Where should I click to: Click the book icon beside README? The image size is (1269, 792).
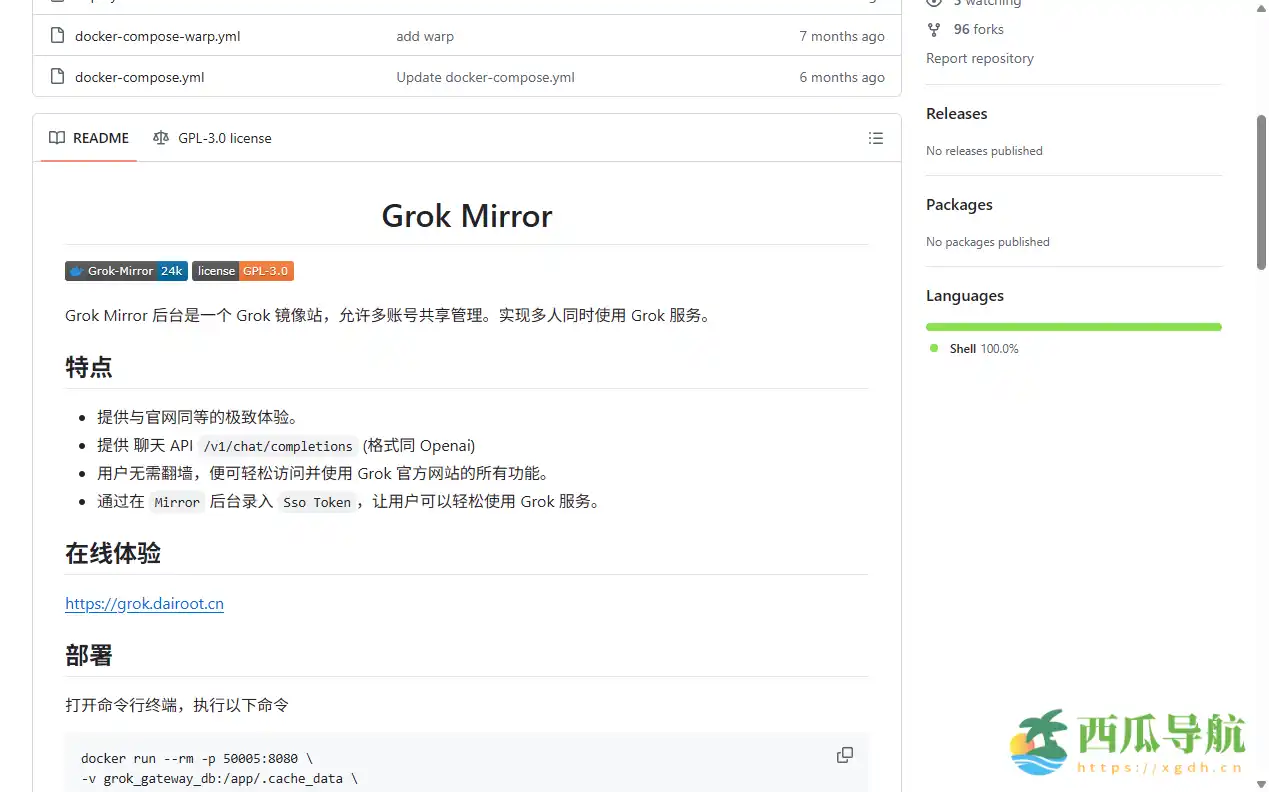(x=57, y=138)
